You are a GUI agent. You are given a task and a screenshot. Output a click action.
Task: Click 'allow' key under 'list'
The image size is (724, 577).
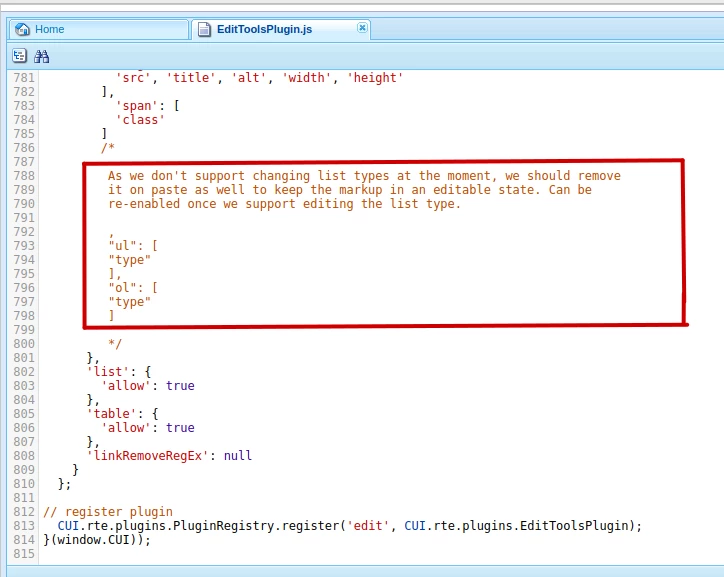pyautogui.click(x=126, y=386)
